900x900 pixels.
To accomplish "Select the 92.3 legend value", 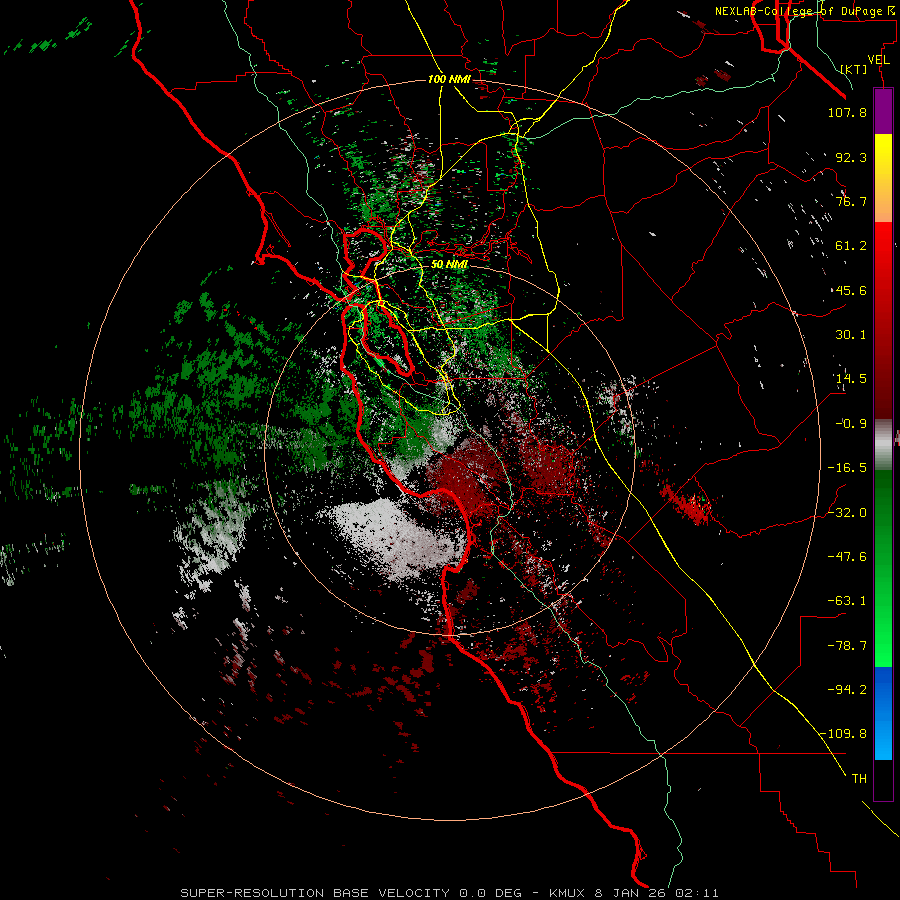I will [851, 157].
